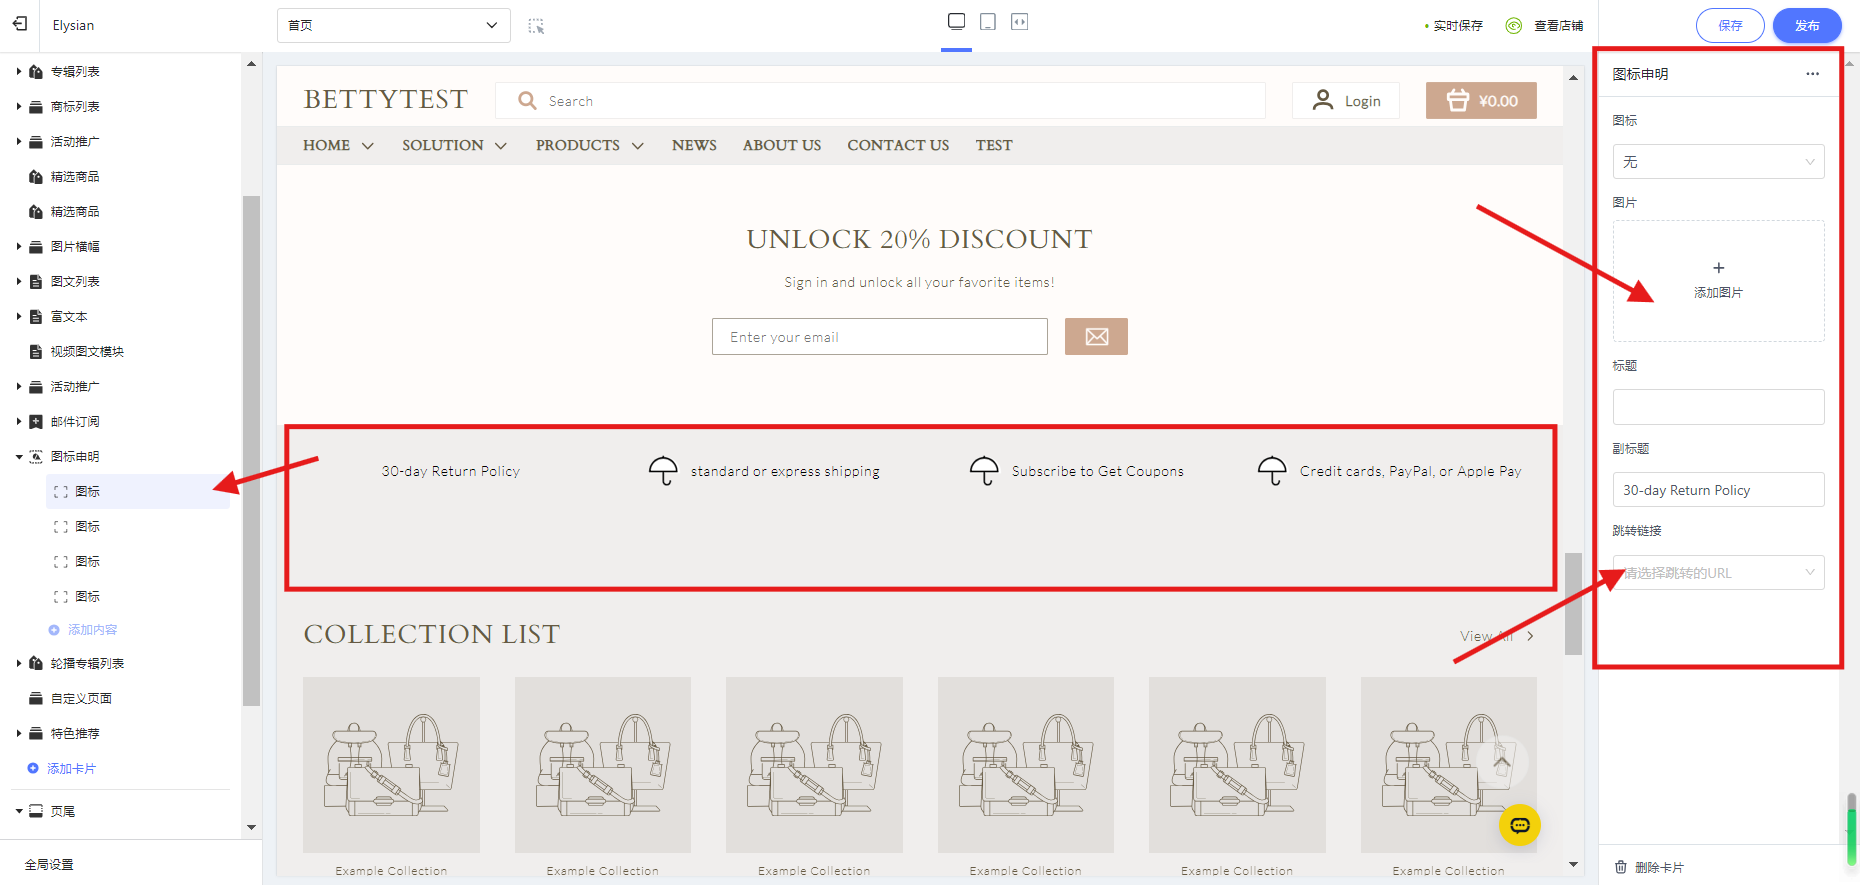Open the 跳转链接 URL dropdown

[x=1717, y=573]
